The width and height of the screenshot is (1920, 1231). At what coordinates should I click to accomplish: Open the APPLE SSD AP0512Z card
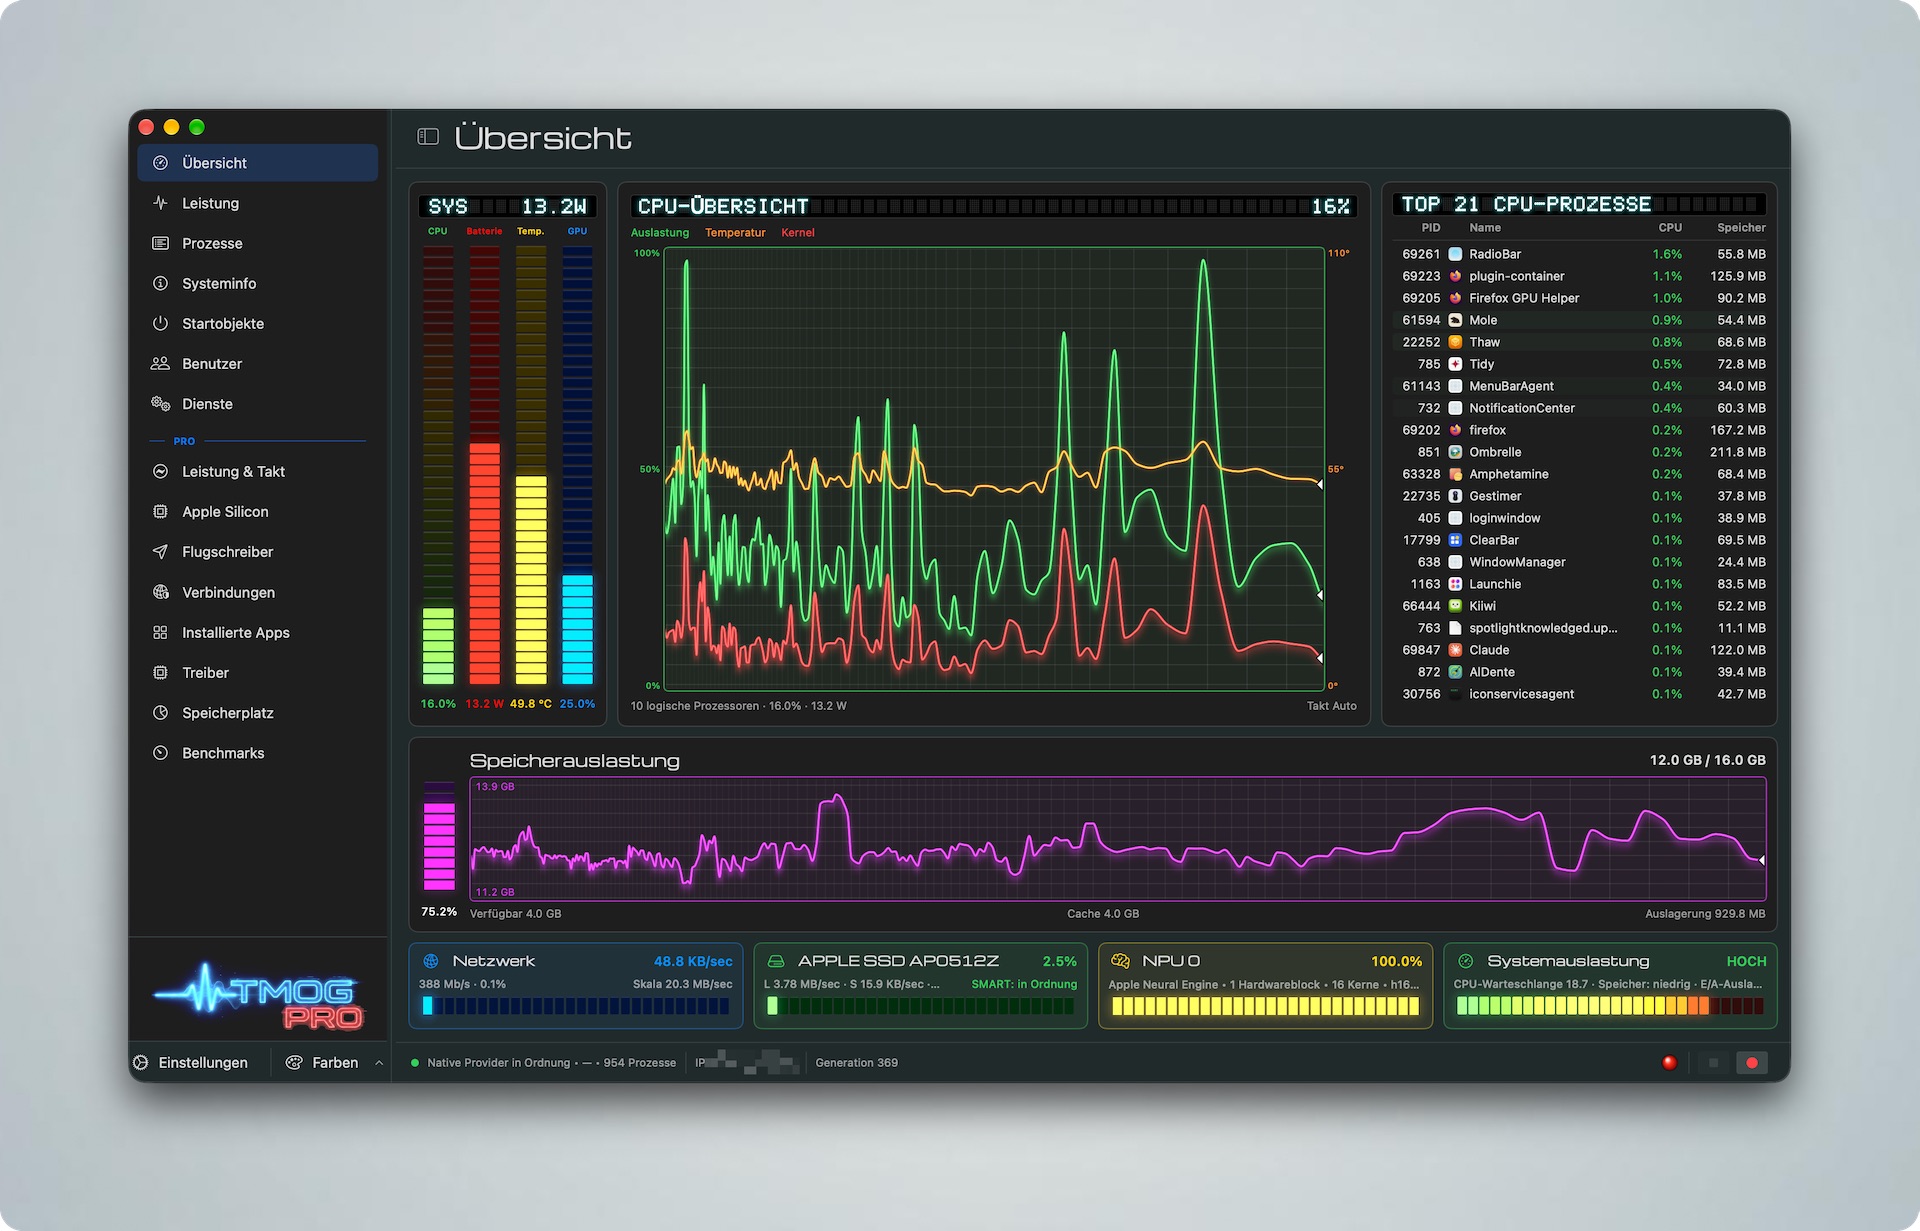(x=920, y=985)
